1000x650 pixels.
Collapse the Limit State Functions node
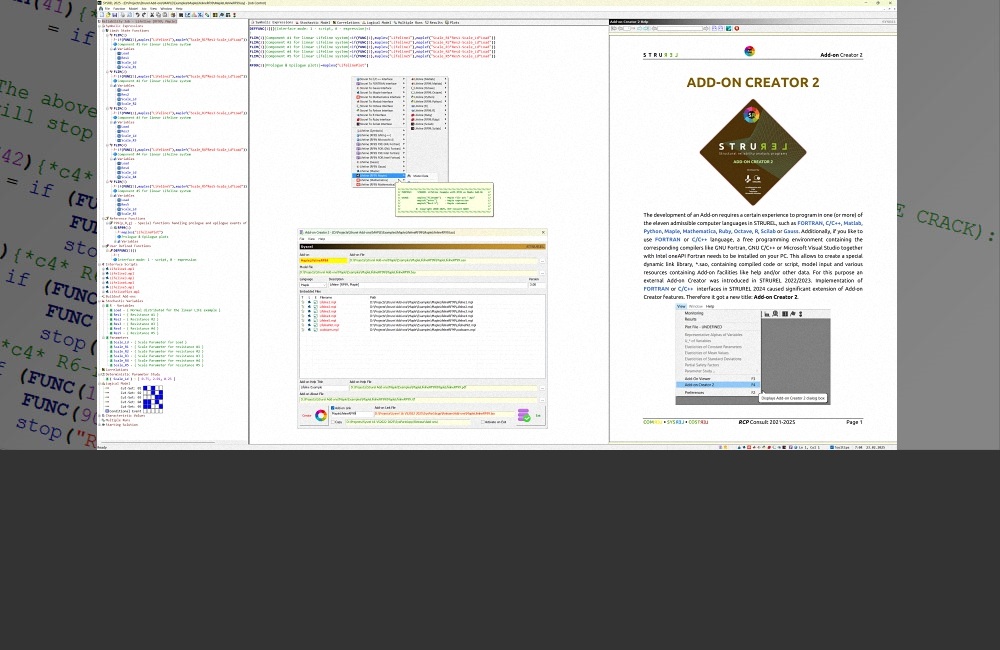pyautogui.click(x=103, y=31)
